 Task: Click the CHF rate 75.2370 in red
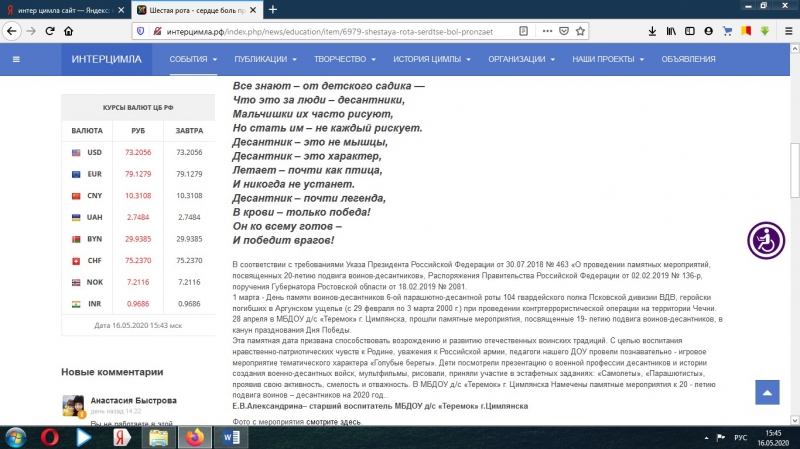tap(138, 261)
